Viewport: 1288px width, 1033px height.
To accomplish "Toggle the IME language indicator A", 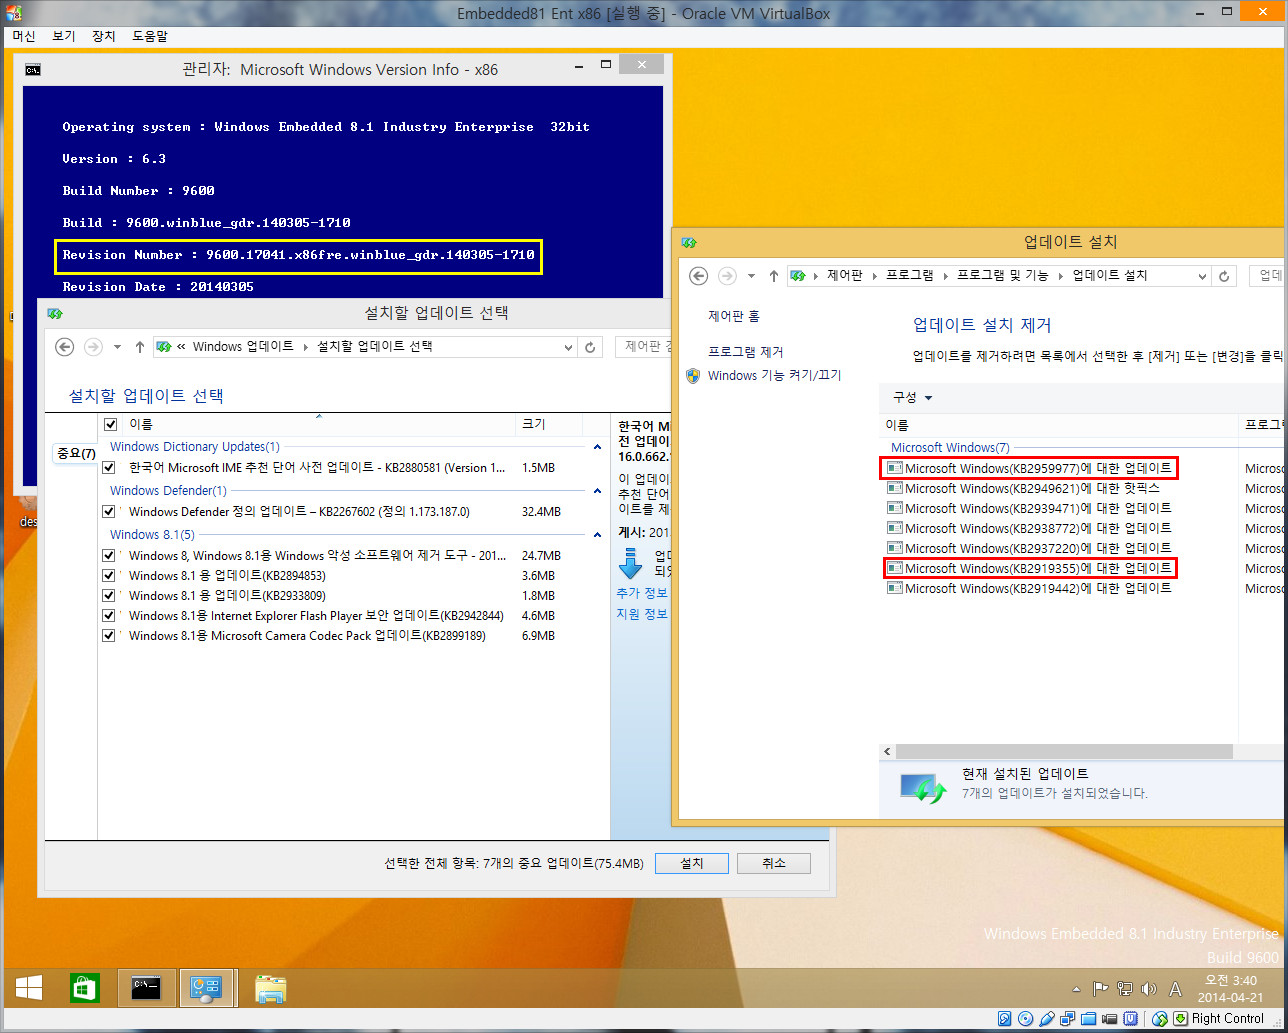I will coord(1175,989).
